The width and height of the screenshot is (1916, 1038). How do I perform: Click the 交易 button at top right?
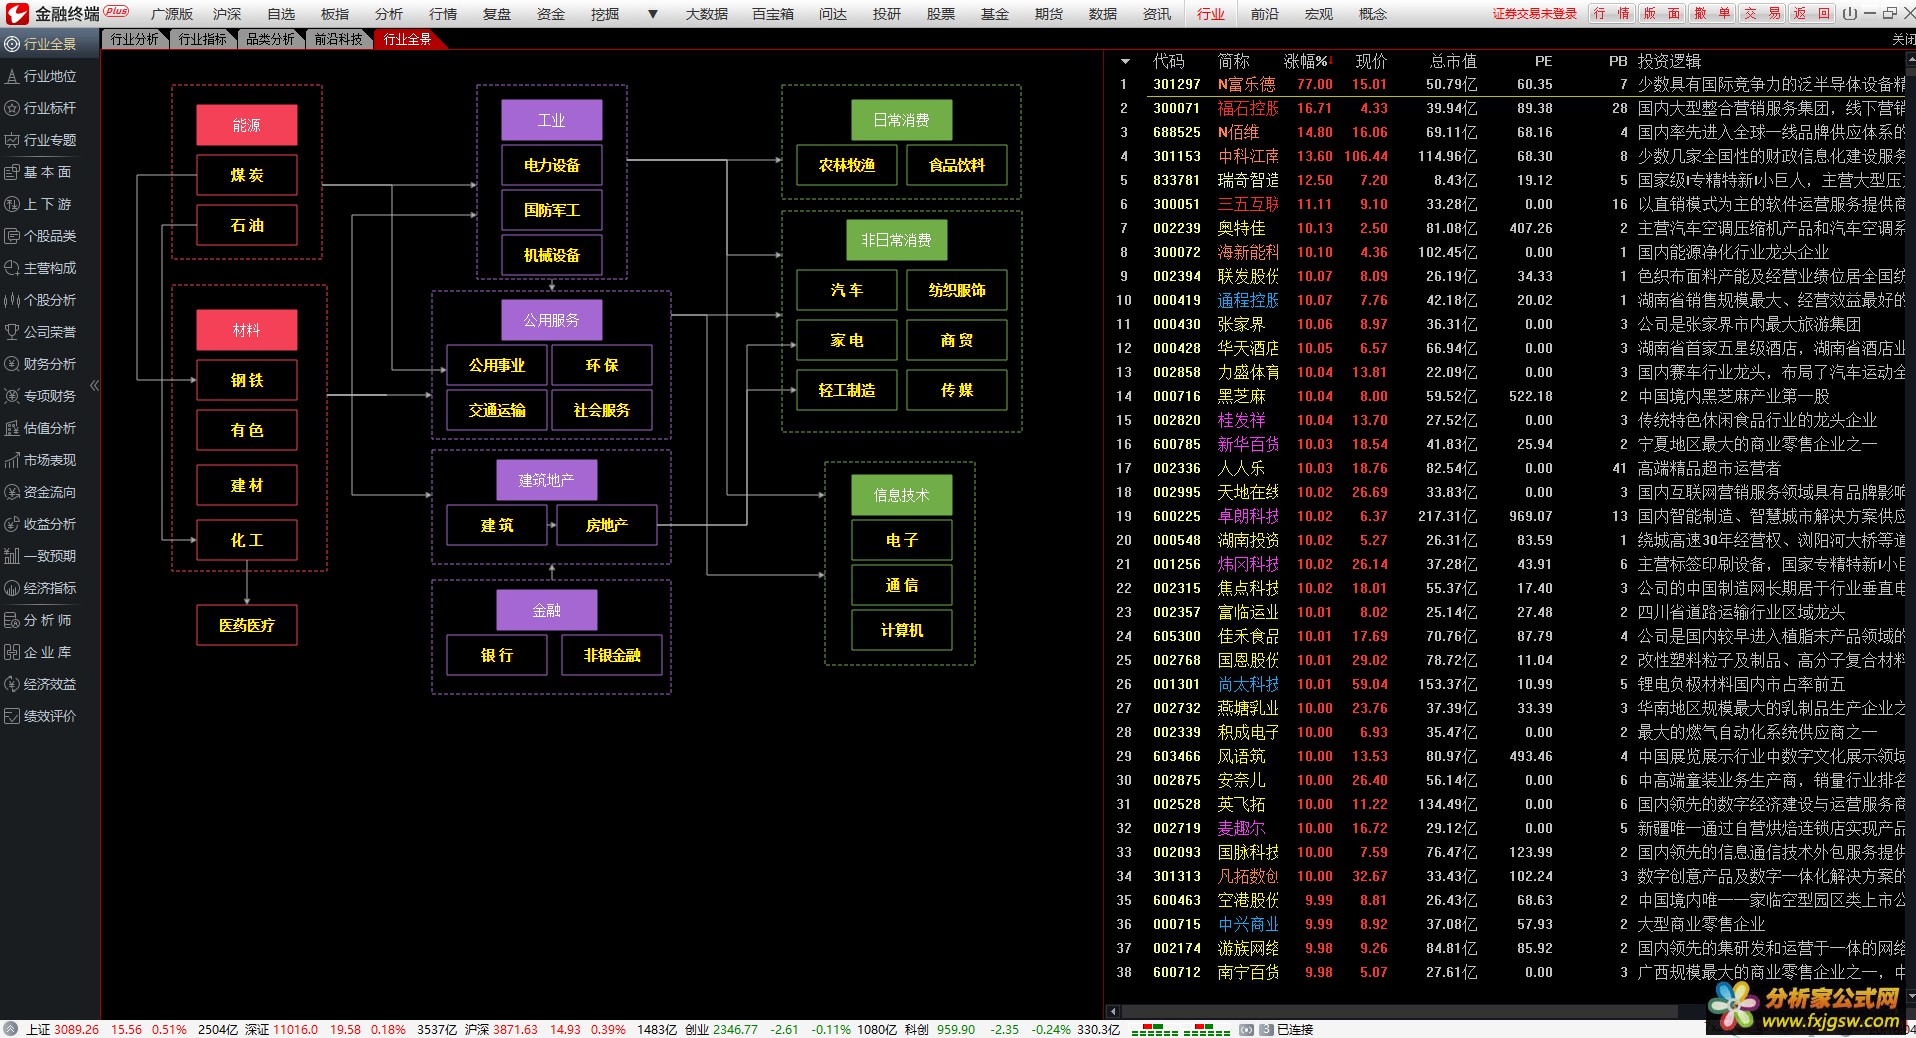(1762, 13)
